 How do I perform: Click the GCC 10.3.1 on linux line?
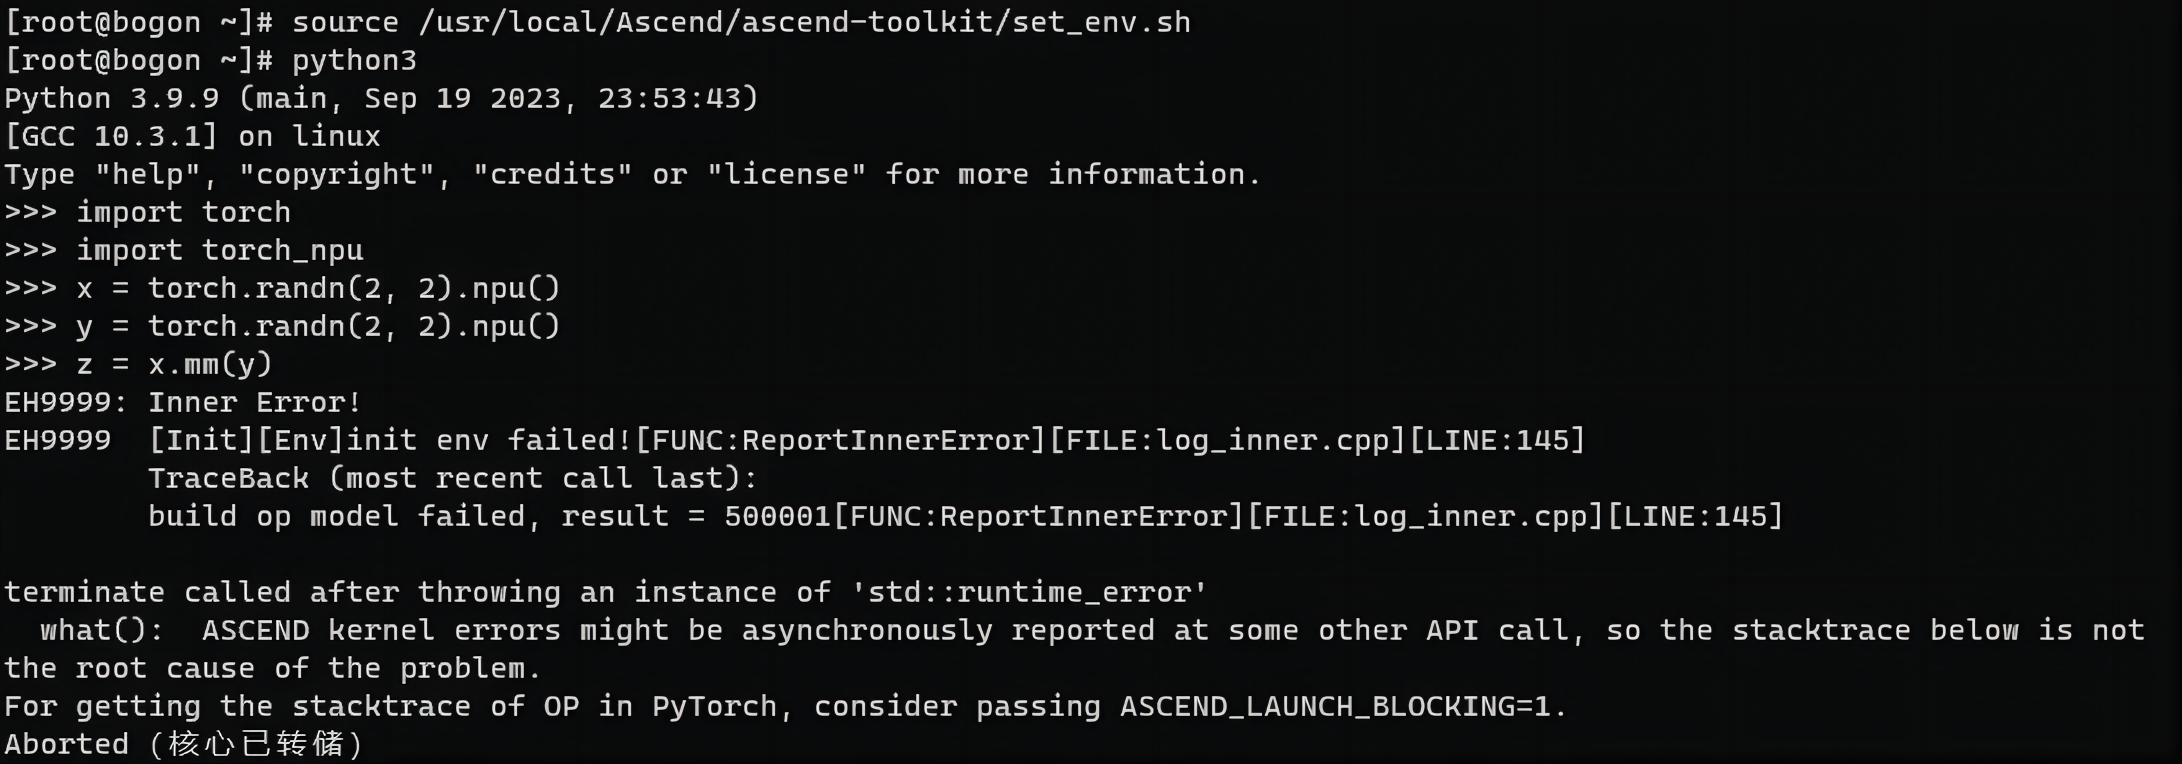(x=193, y=136)
